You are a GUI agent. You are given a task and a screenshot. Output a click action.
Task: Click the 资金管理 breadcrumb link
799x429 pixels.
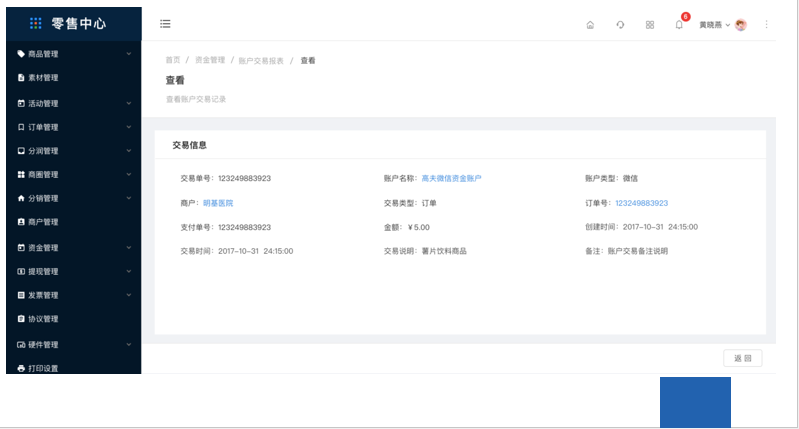(x=210, y=60)
